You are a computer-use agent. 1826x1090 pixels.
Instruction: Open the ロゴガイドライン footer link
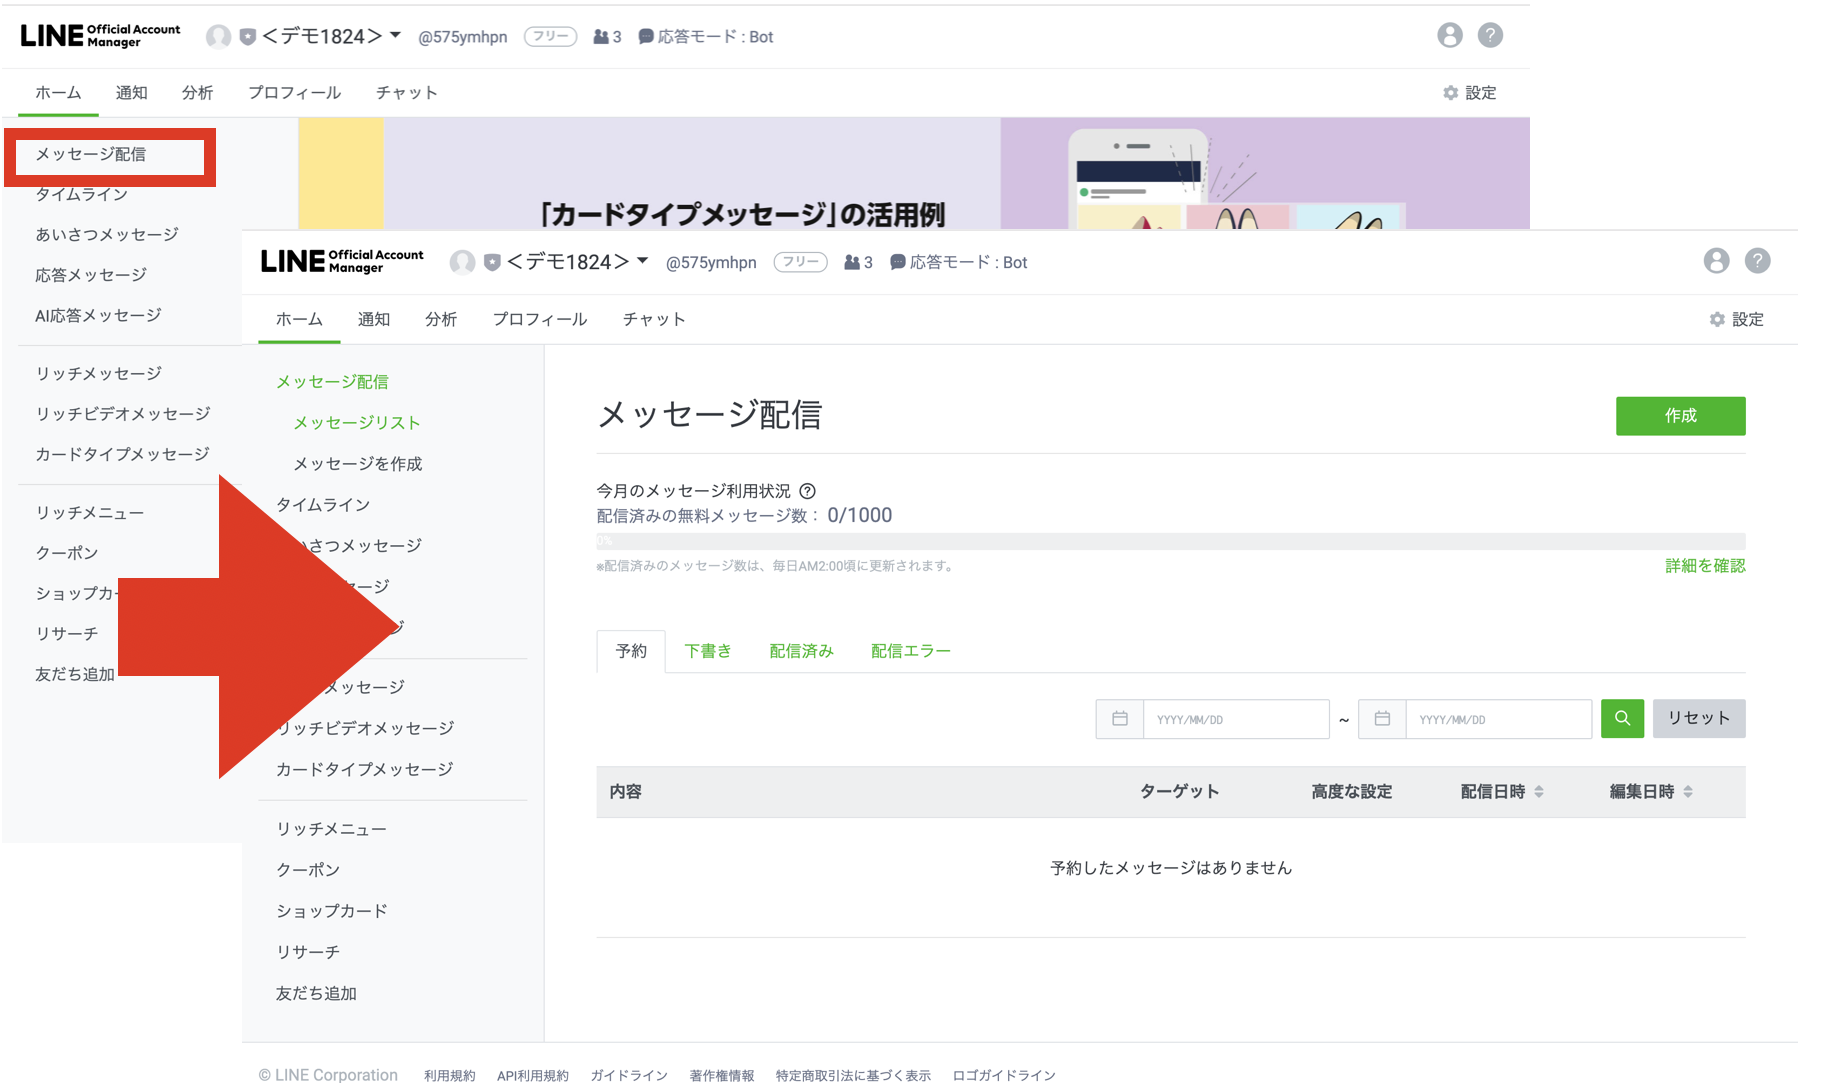pos(1004,1075)
